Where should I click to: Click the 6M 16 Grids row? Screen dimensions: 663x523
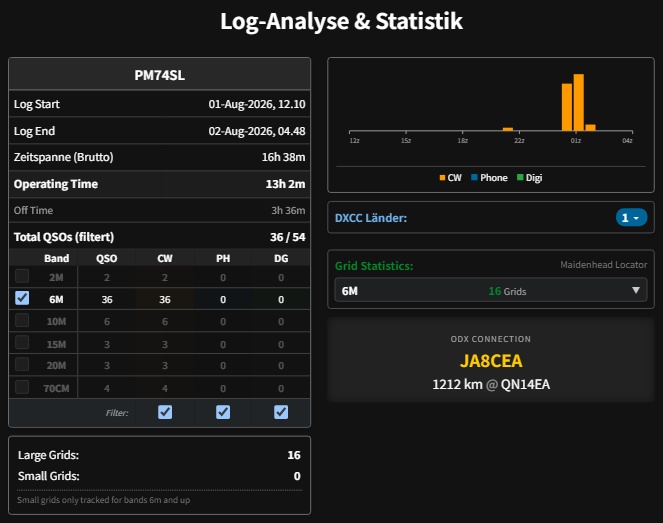(x=490, y=290)
